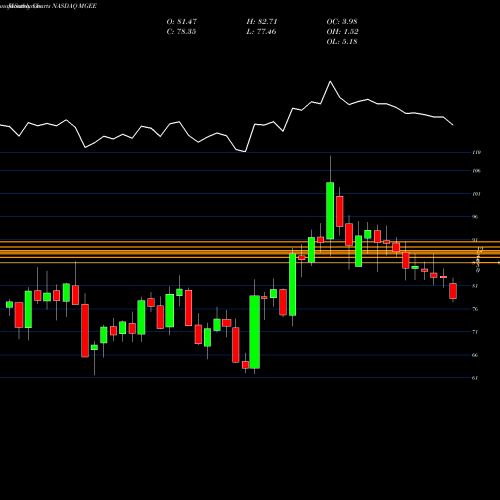Image resolution: width=500 pixels, height=500 pixels.
Task: Click the OL: 5.18 reading
Action: coord(342,42)
